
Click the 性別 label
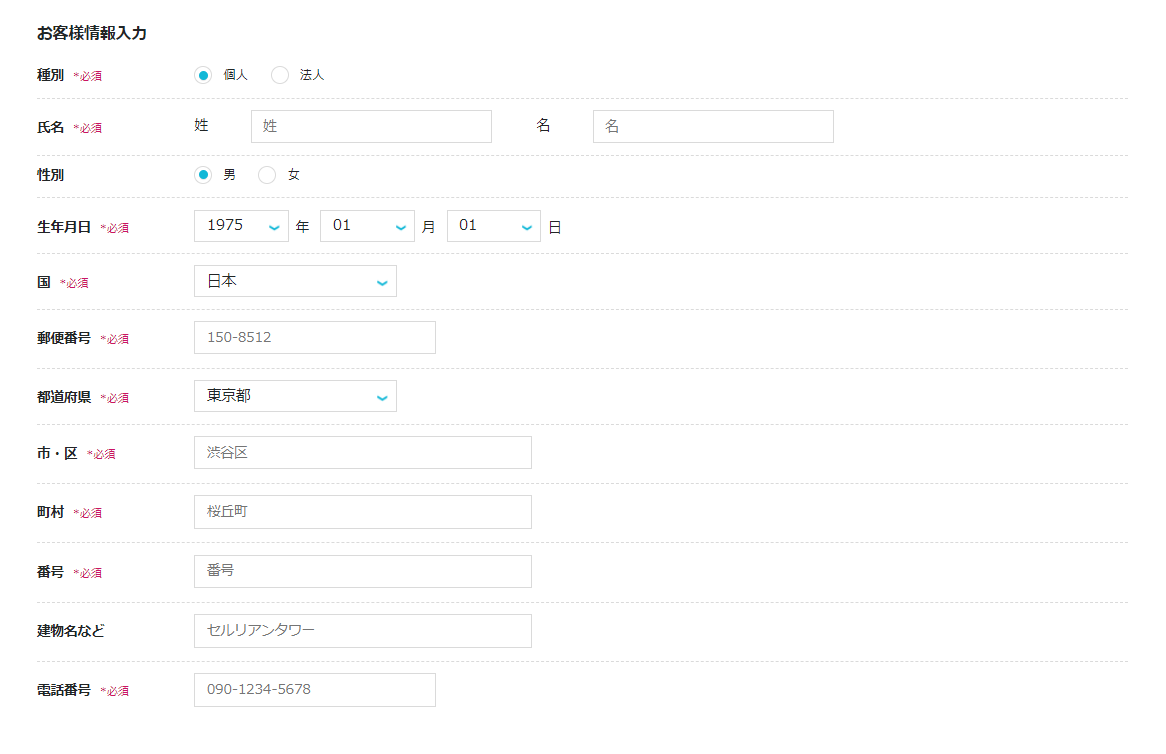point(51,175)
